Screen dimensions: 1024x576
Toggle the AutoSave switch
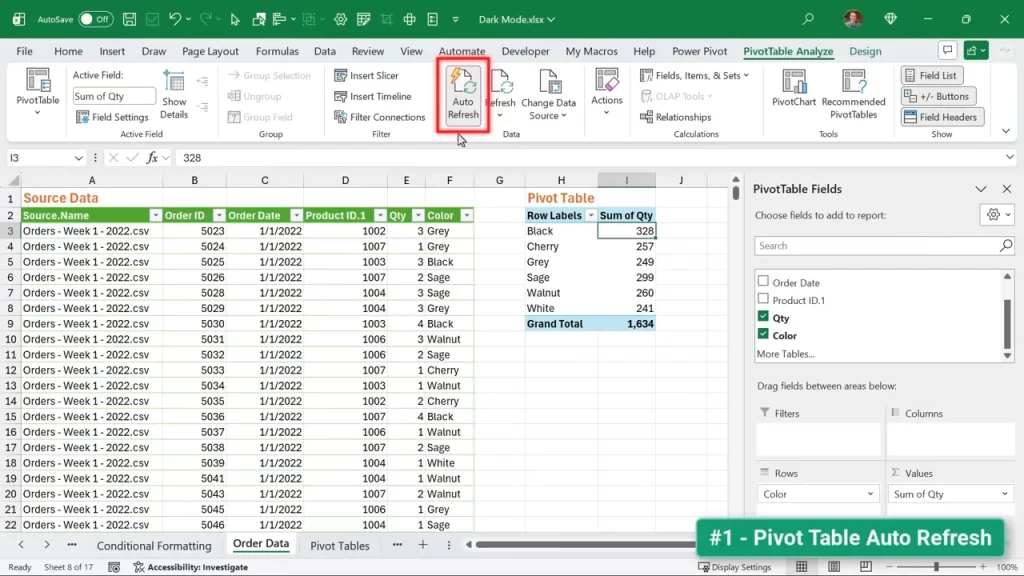tap(96, 19)
